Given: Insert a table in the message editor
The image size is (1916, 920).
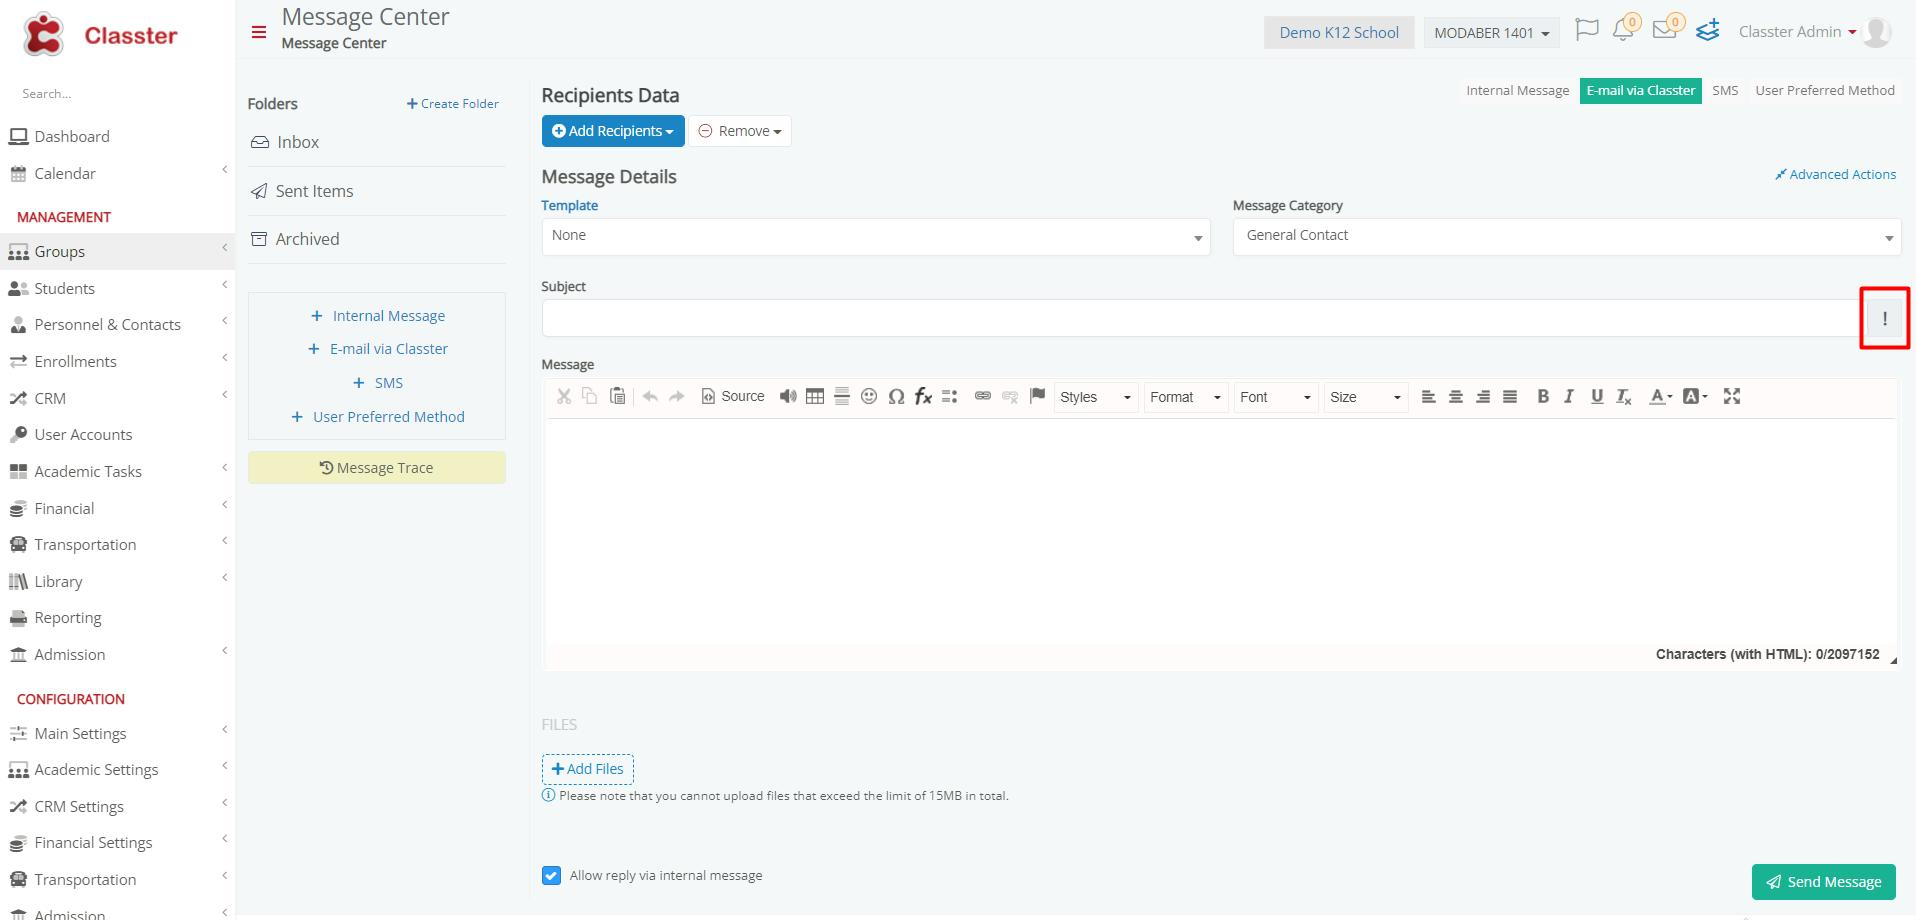Looking at the screenshot, I should [815, 397].
